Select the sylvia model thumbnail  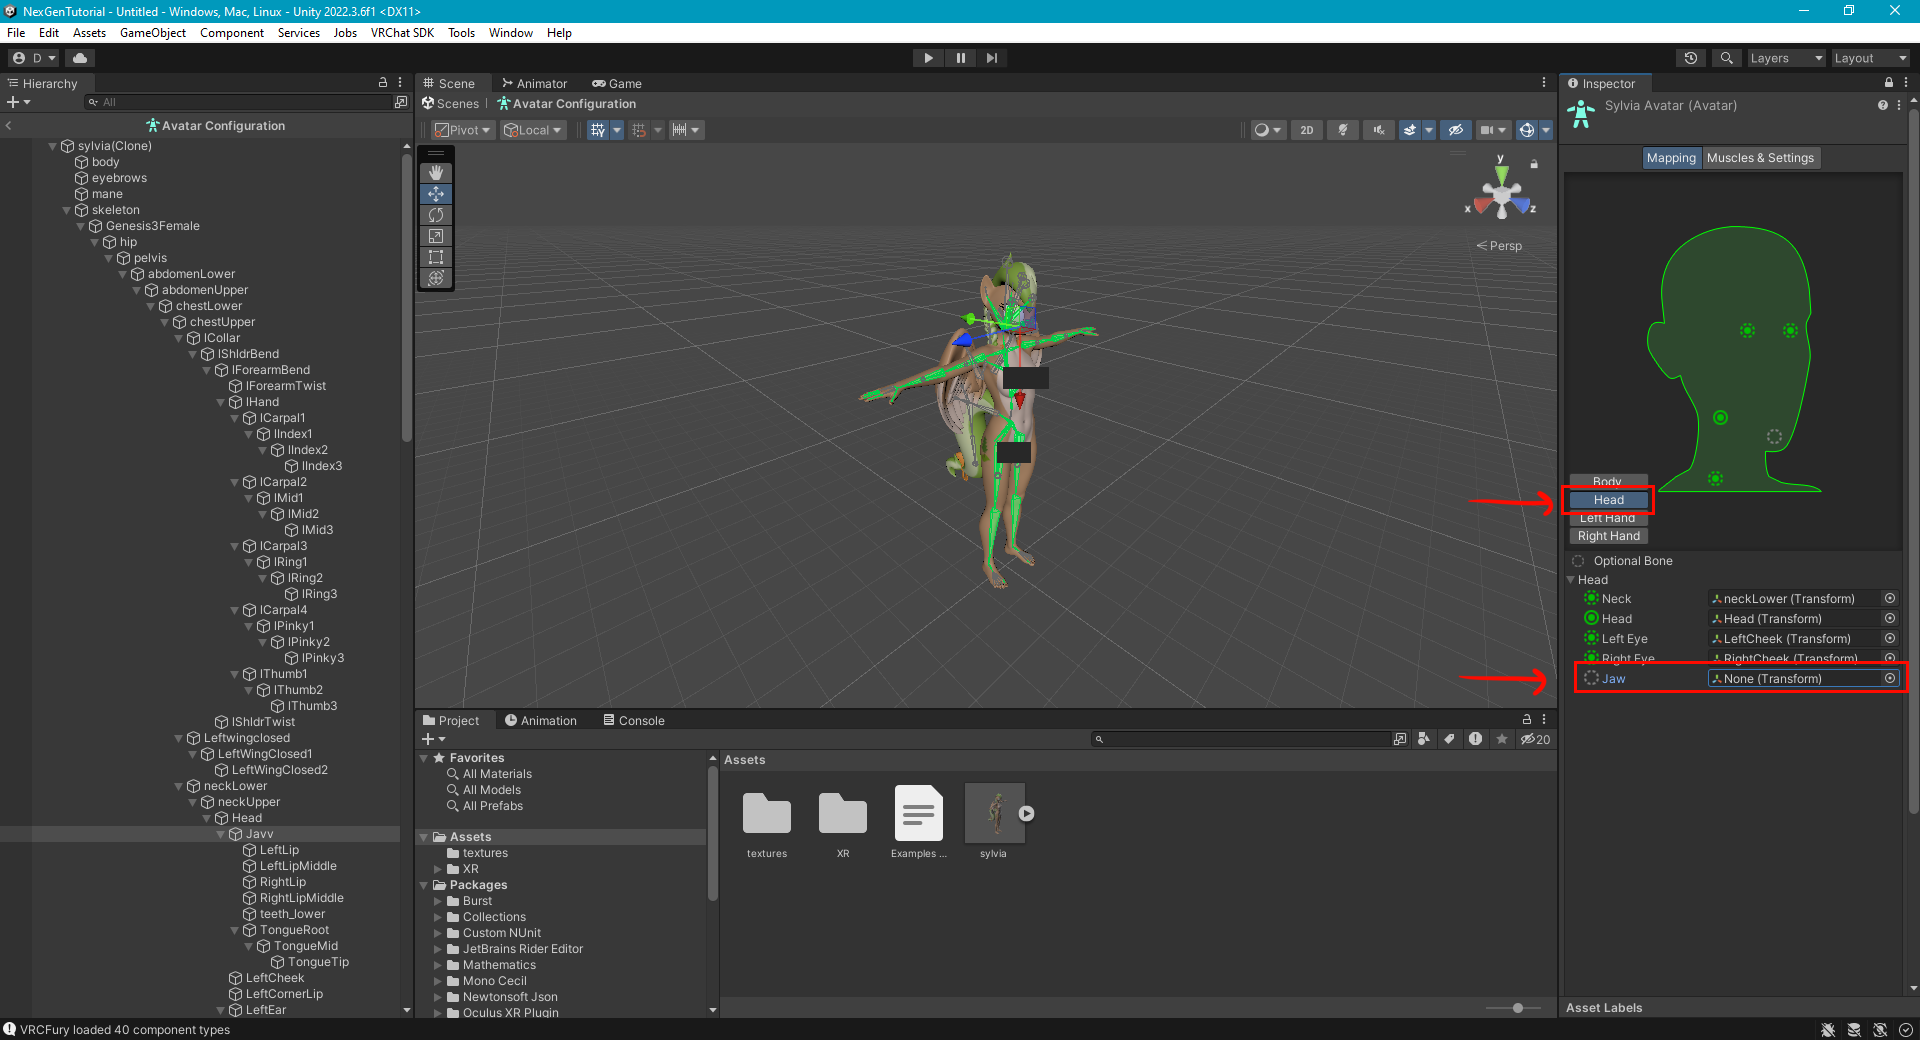click(994, 813)
